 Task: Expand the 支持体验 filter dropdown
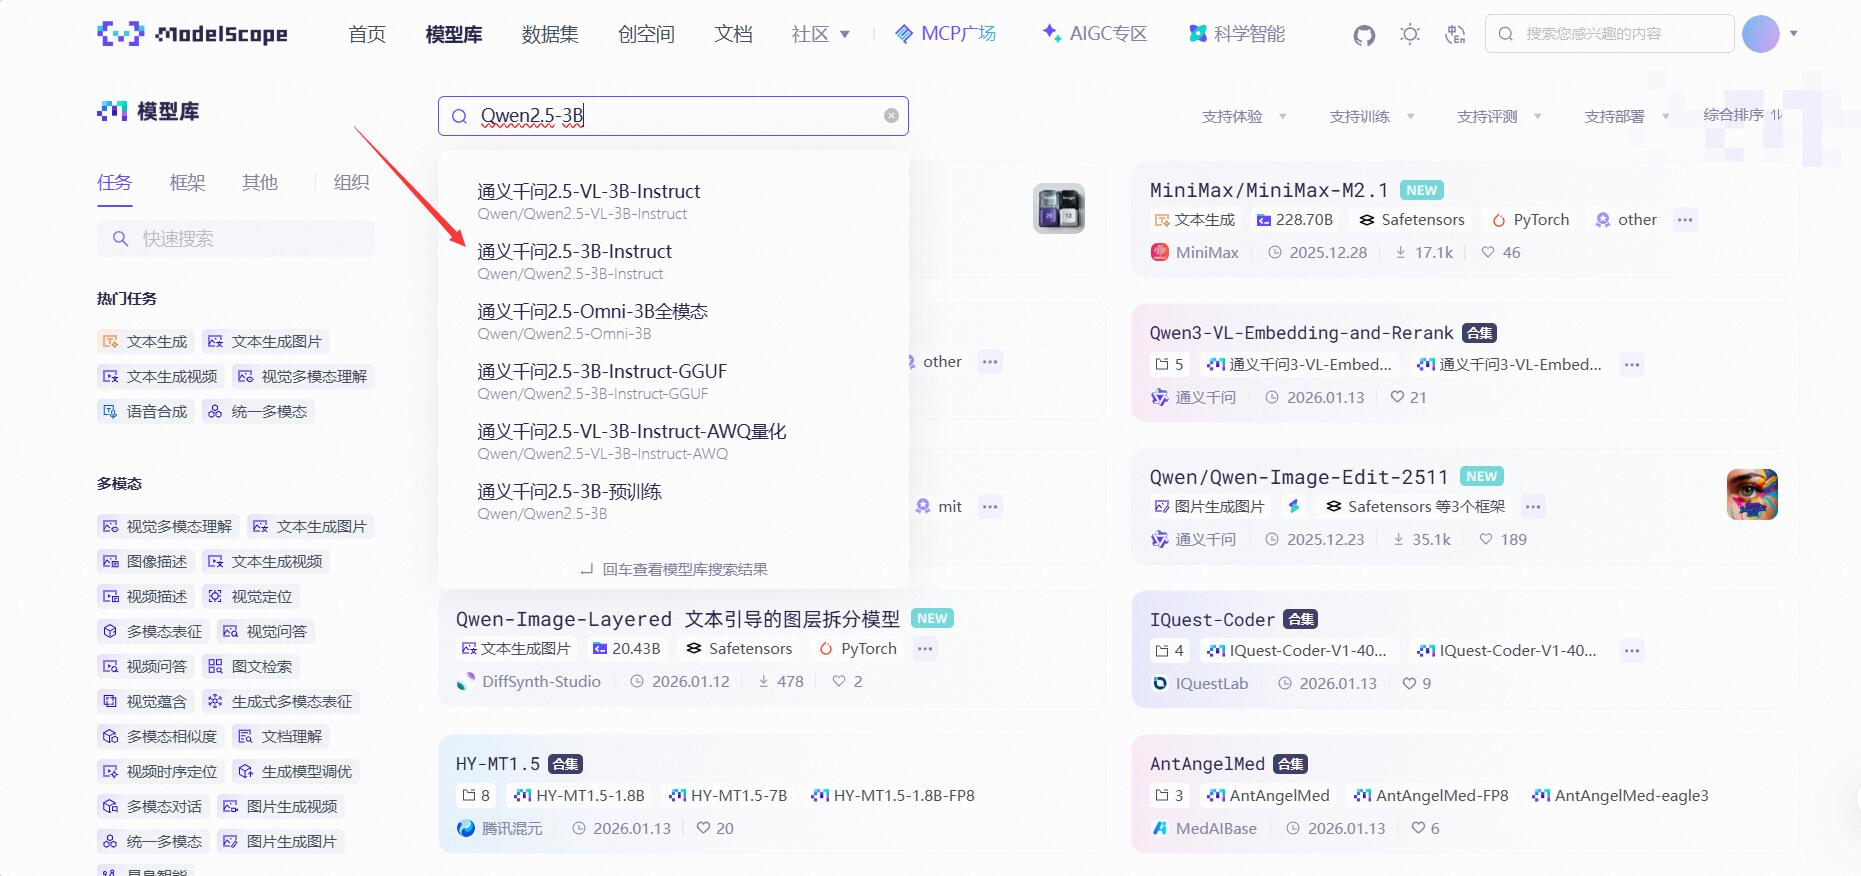pyautogui.click(x=1244, y=117)
